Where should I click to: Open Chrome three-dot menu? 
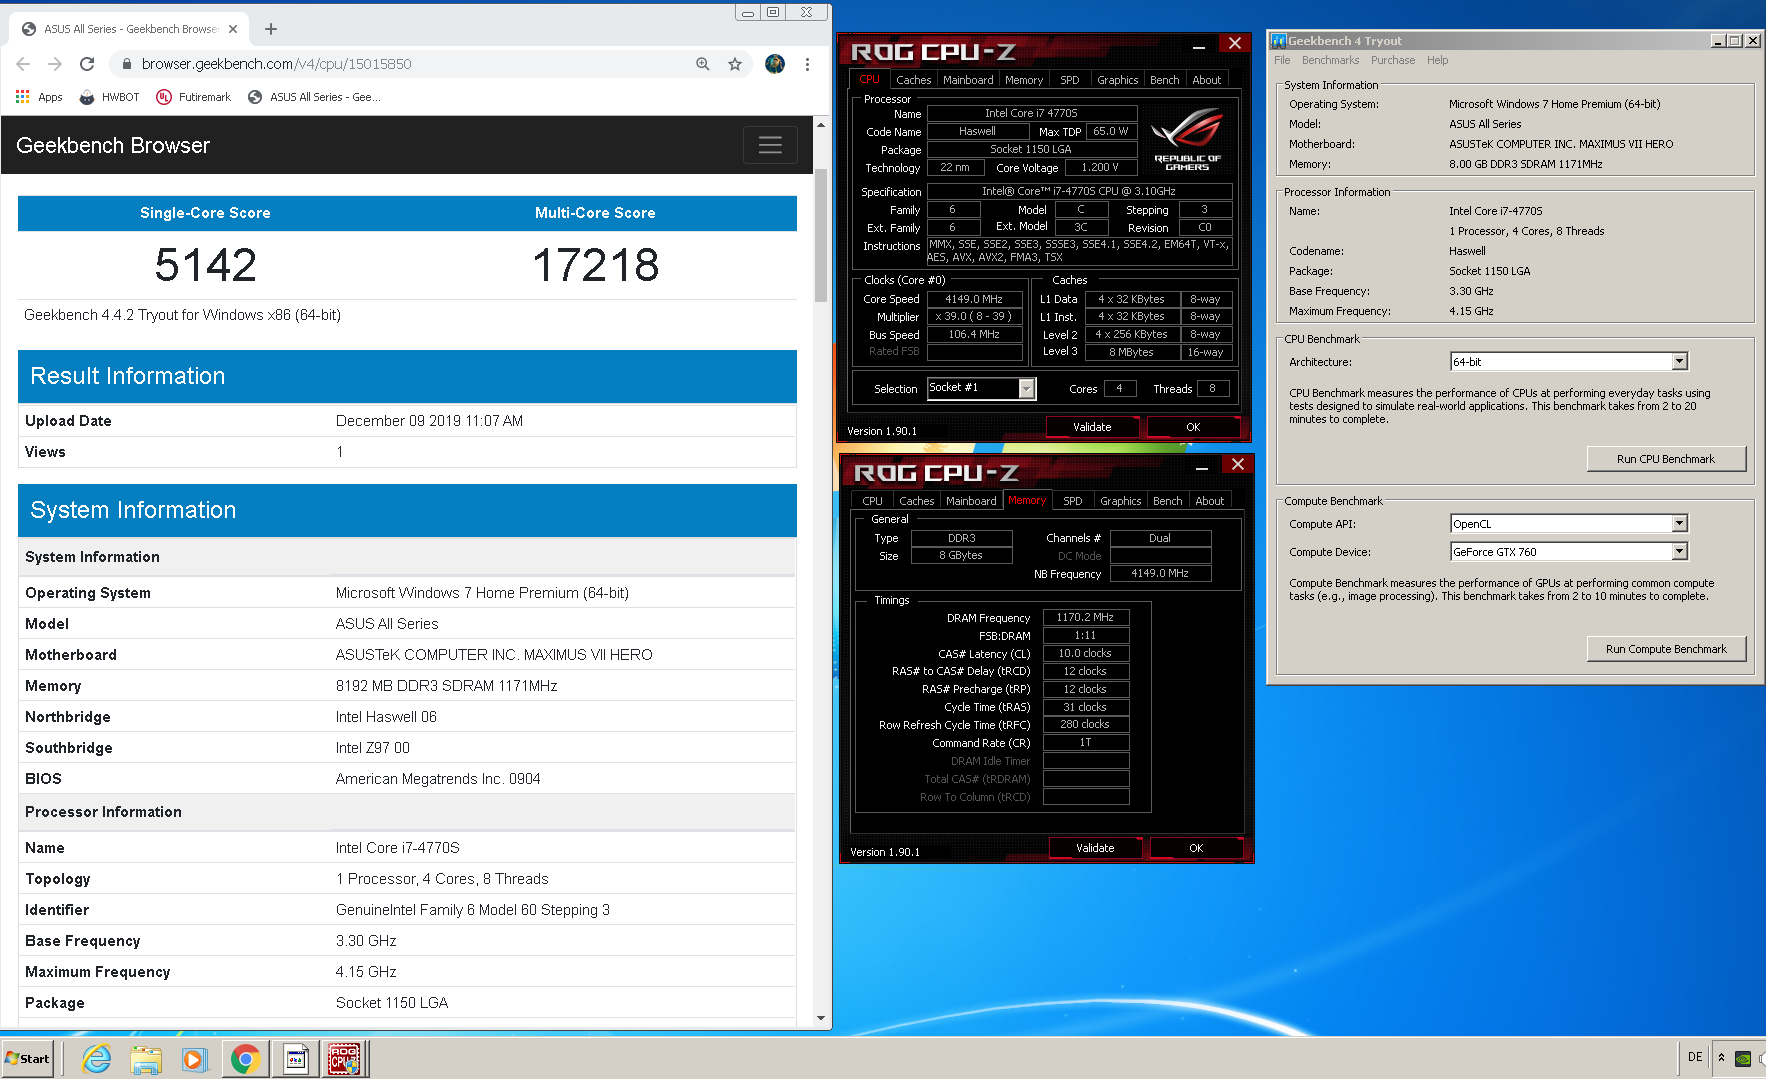pyautogui.click(x=807, y=64)
